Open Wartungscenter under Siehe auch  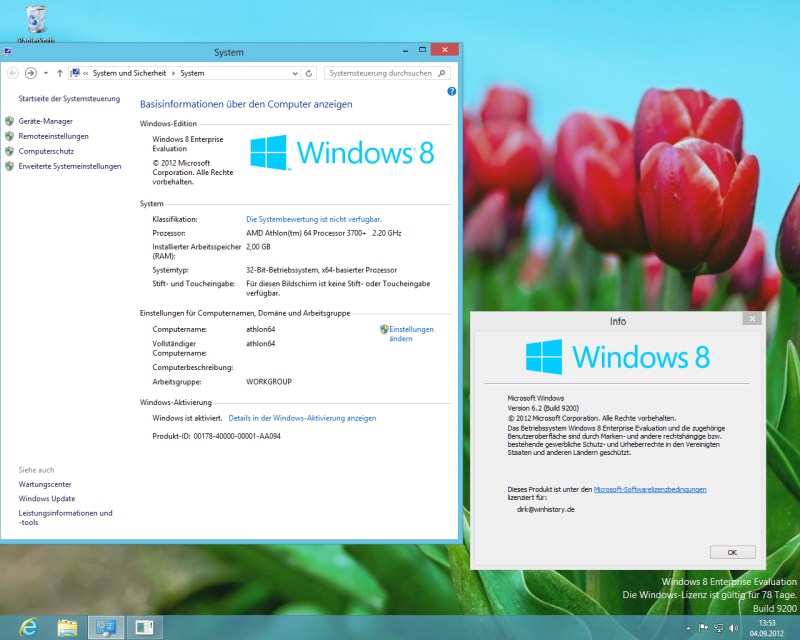(45, 484)
